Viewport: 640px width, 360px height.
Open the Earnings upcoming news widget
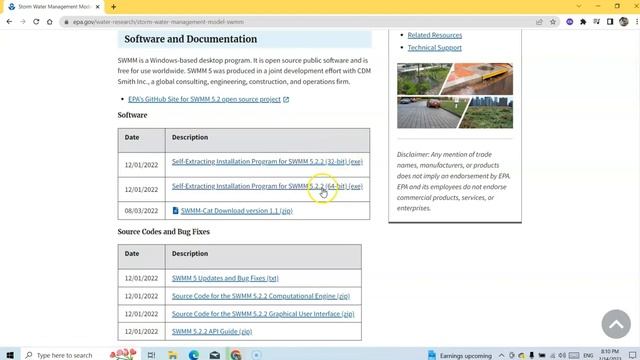click(x=460, y=356)
